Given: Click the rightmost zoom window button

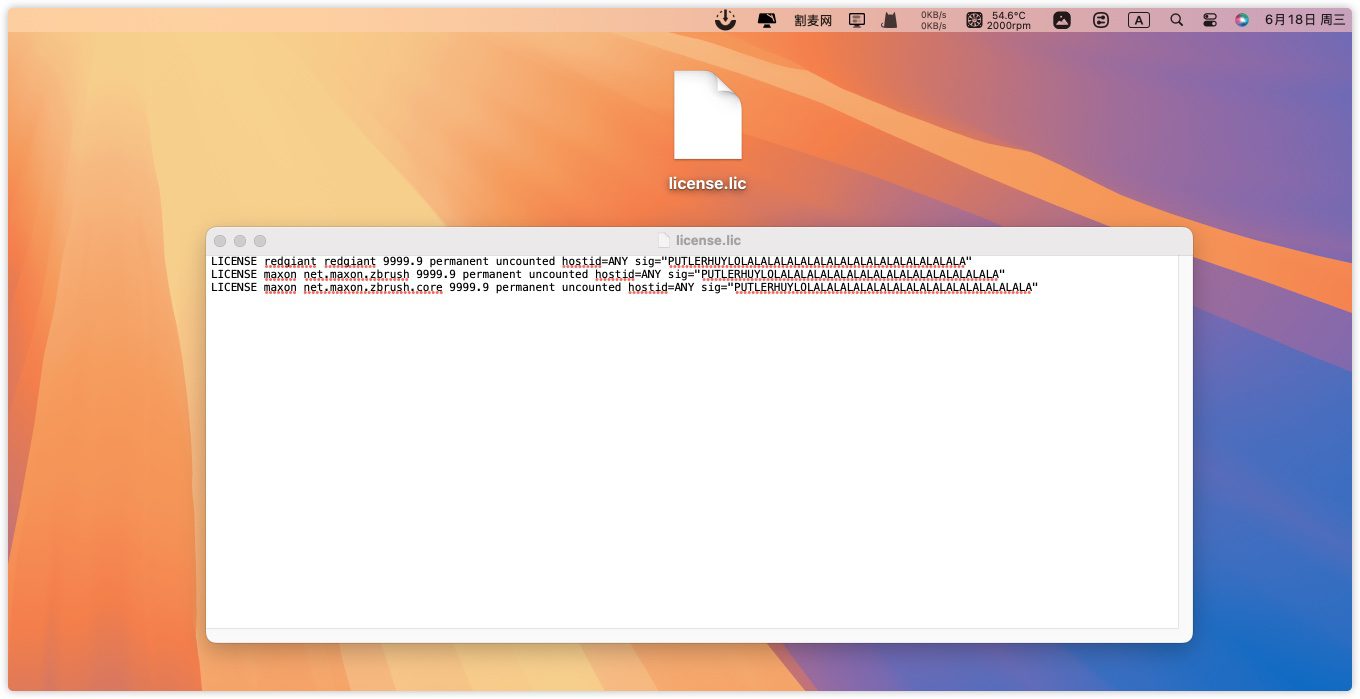Looking at the screenshot, I should coord(260,241).
